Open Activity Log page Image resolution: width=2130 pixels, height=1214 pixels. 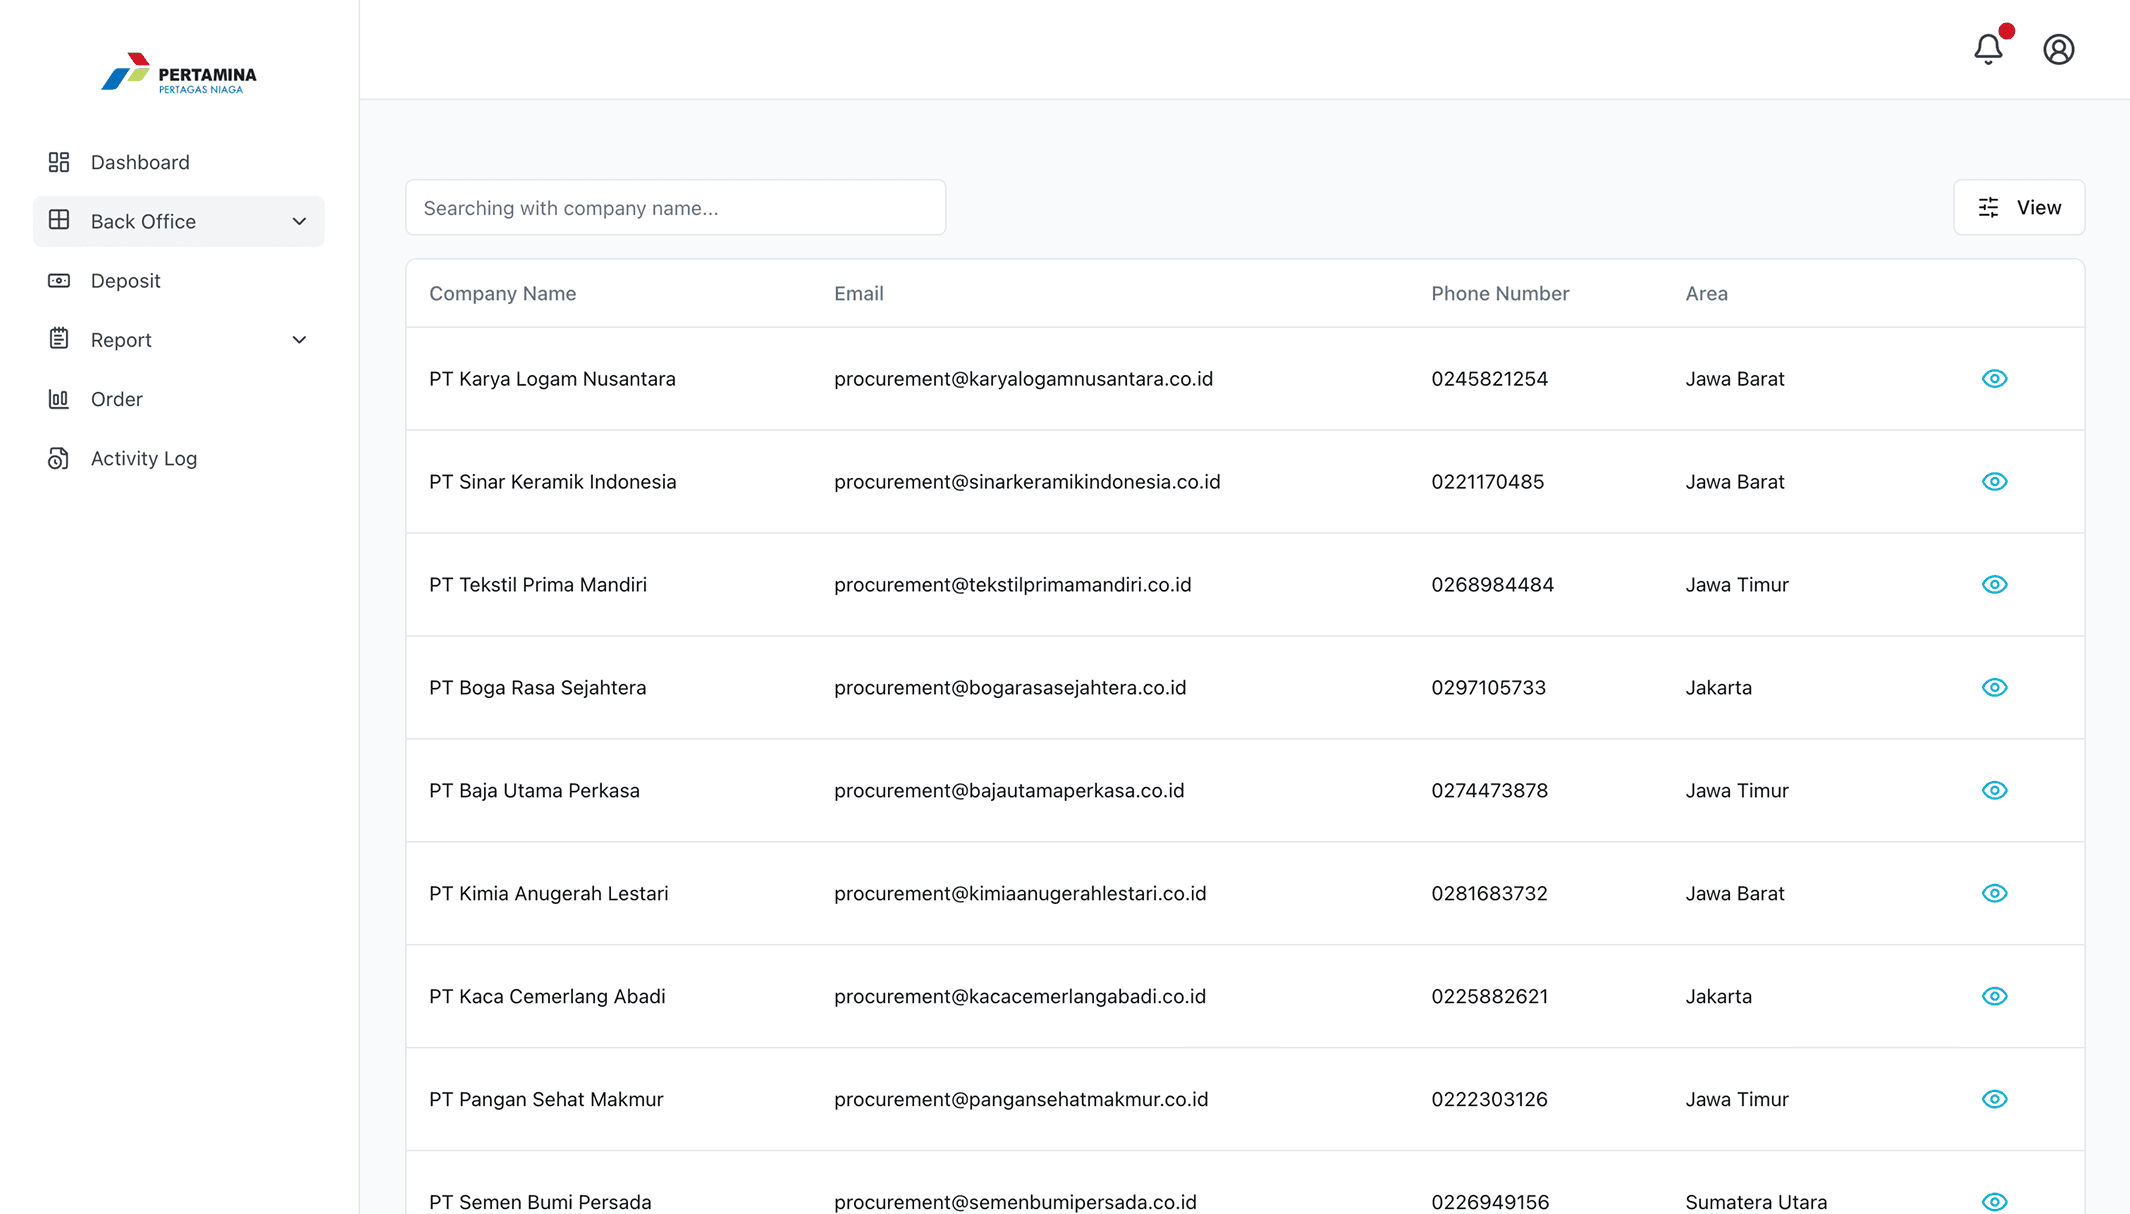click(179, 458)
